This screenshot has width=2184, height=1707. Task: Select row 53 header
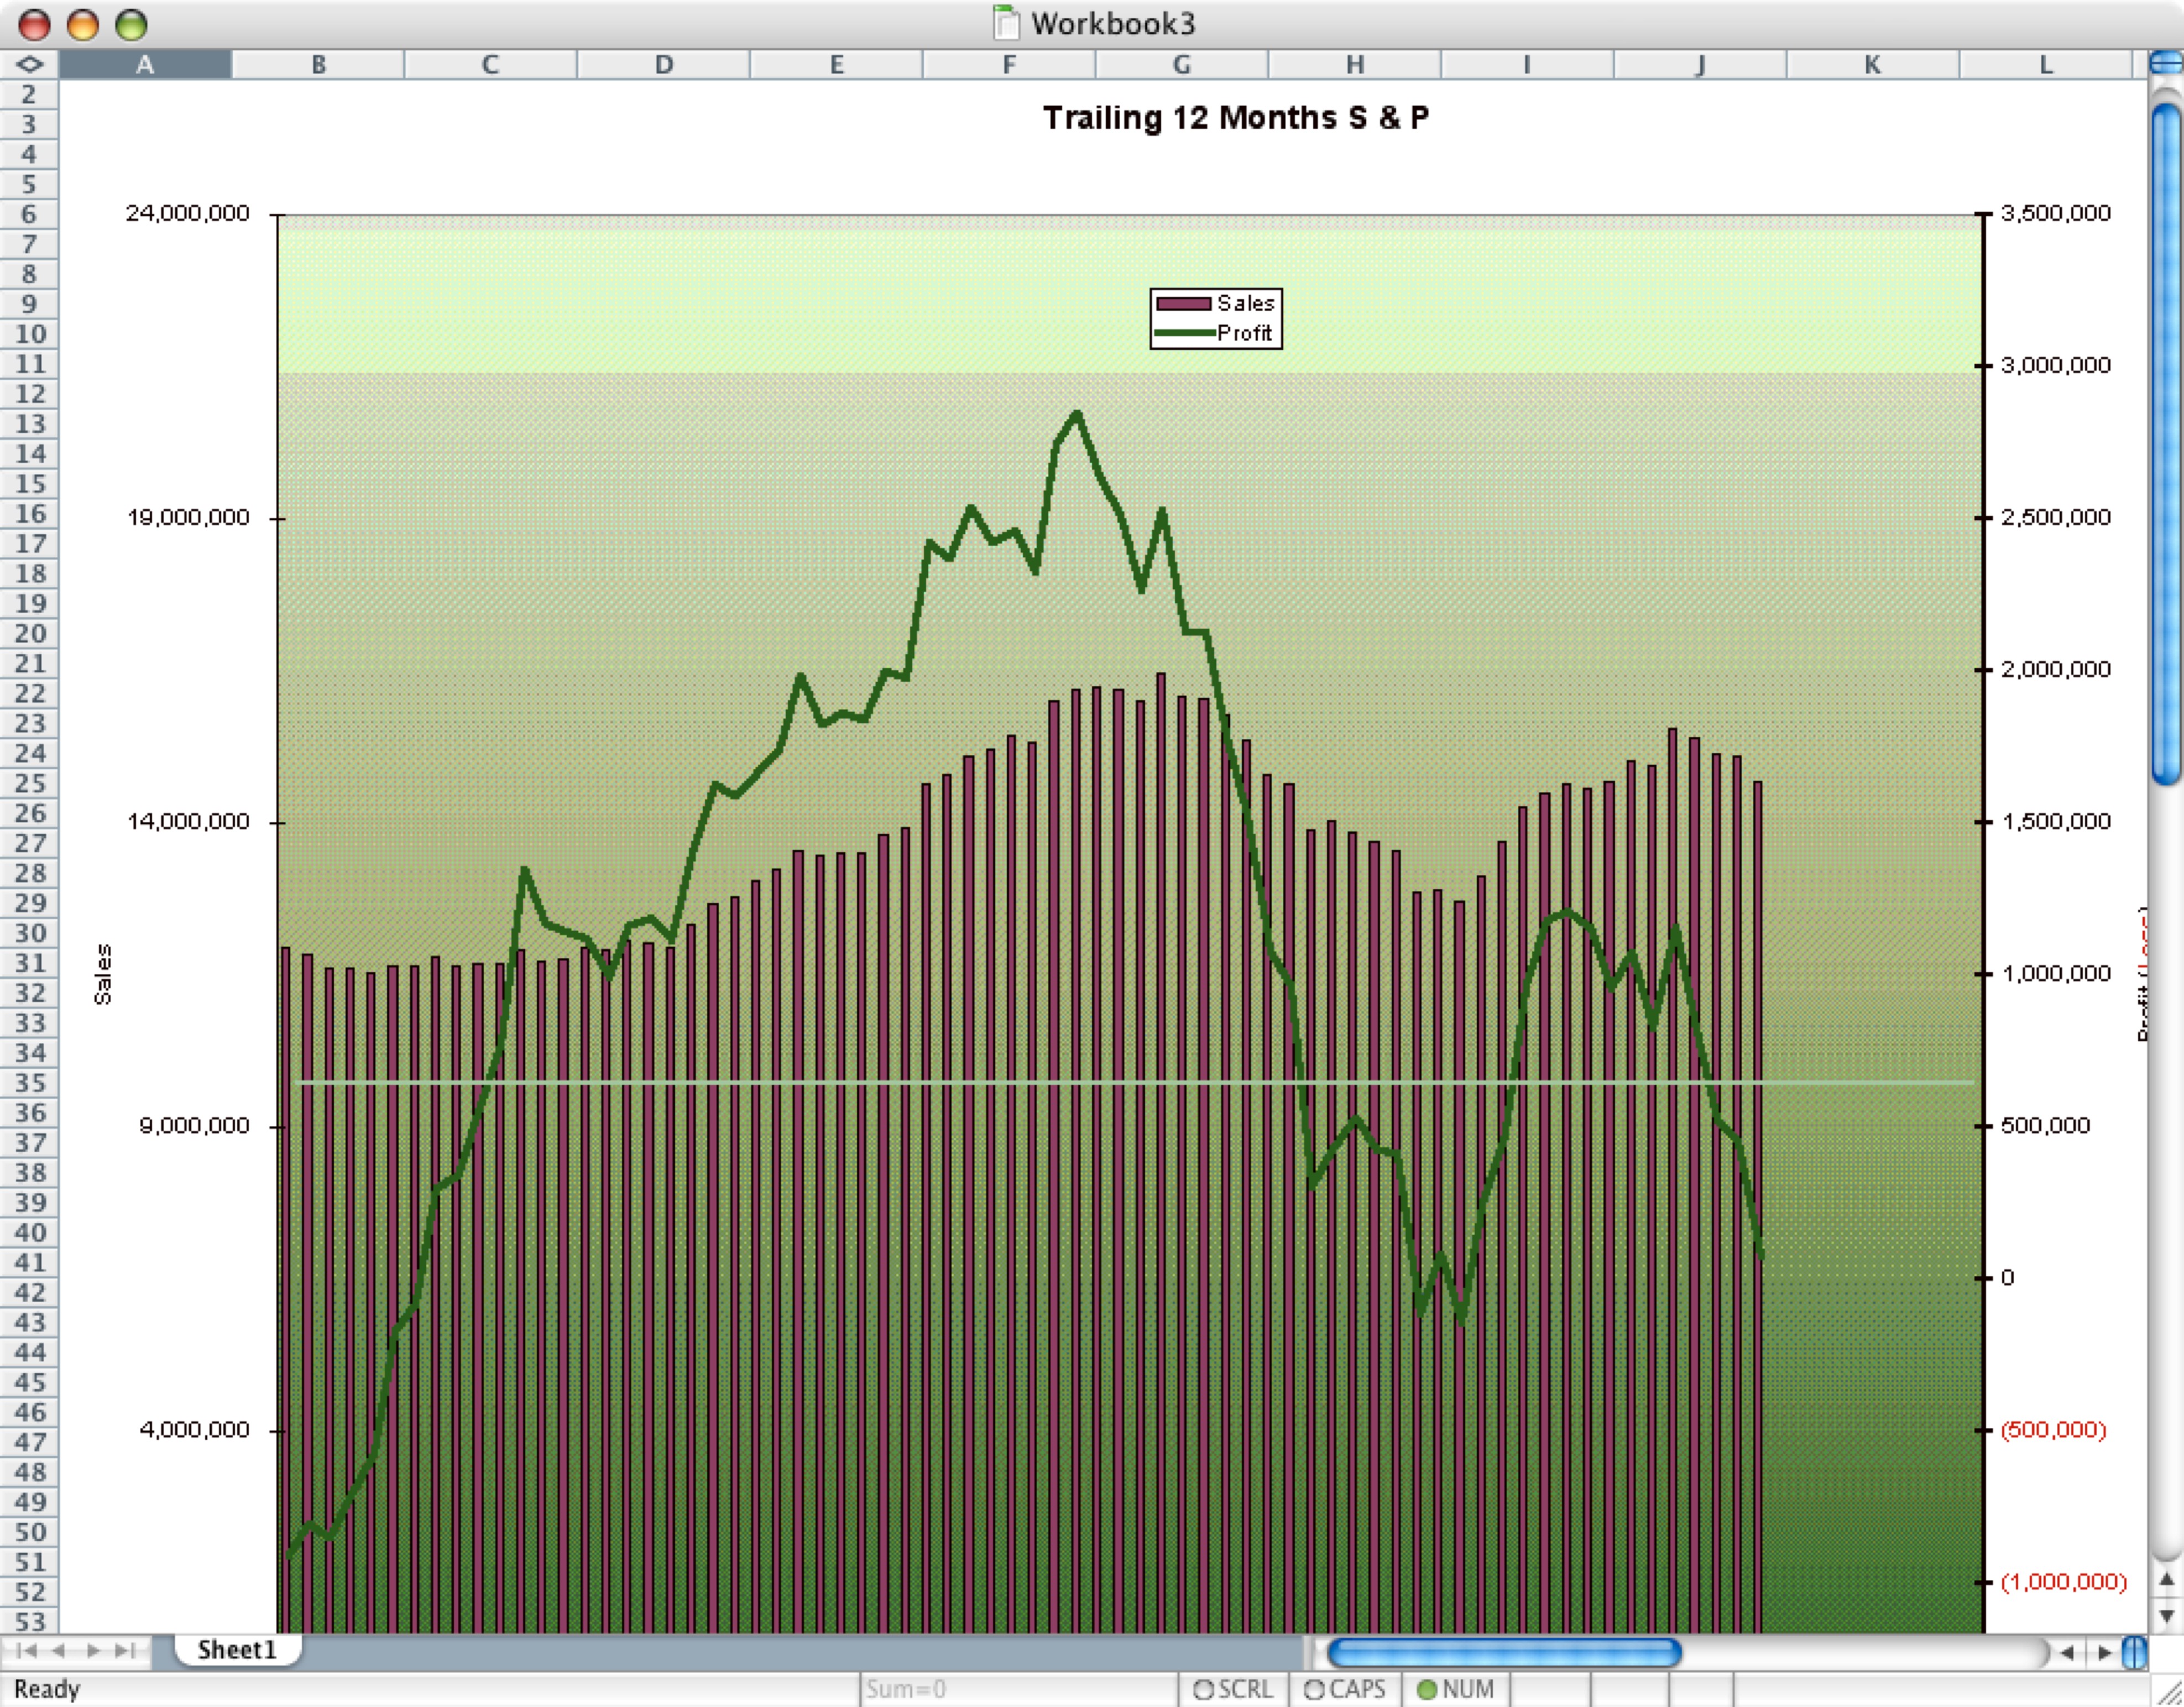pyautogui.click(x=30, y=1622)
